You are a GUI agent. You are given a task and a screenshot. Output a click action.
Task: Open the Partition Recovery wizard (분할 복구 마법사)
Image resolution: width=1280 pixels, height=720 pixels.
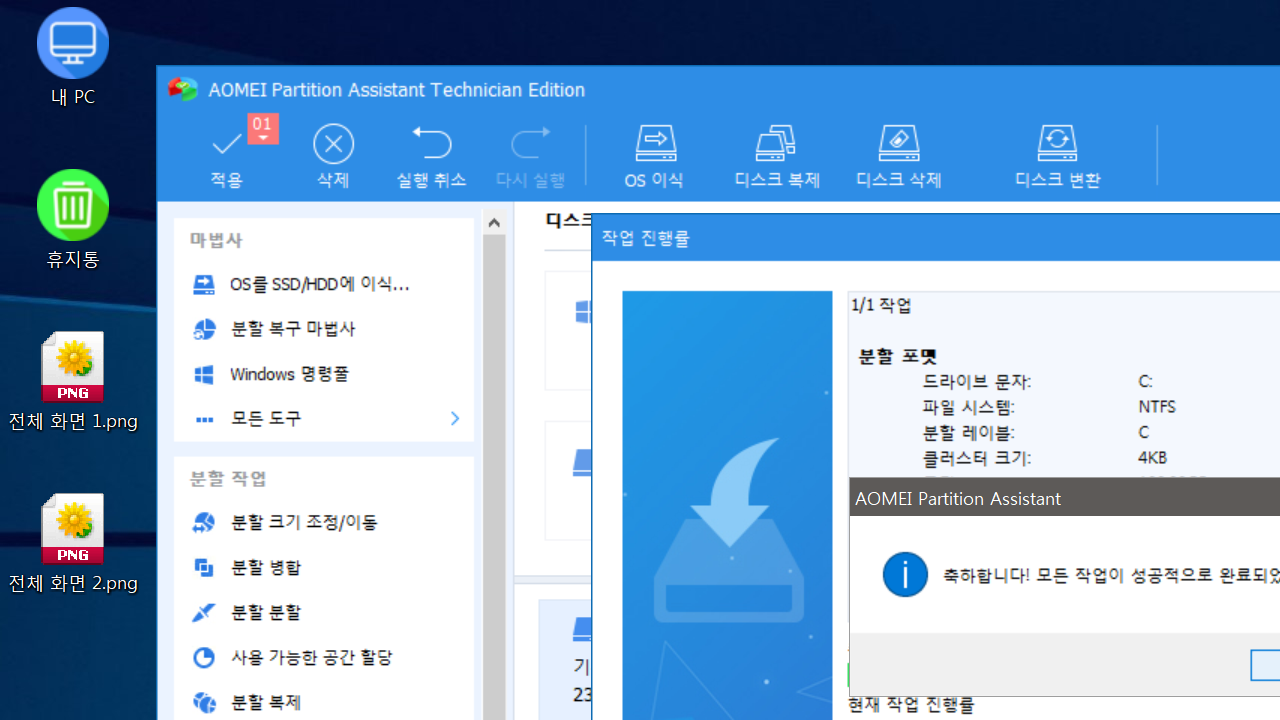point(292,329)
